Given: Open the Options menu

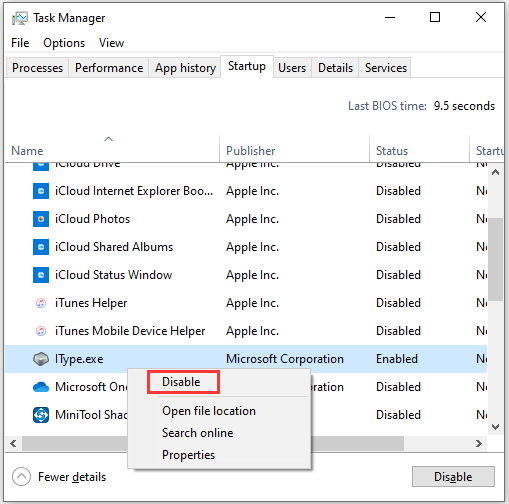Looking at the screenshot, I should [64, 43].
